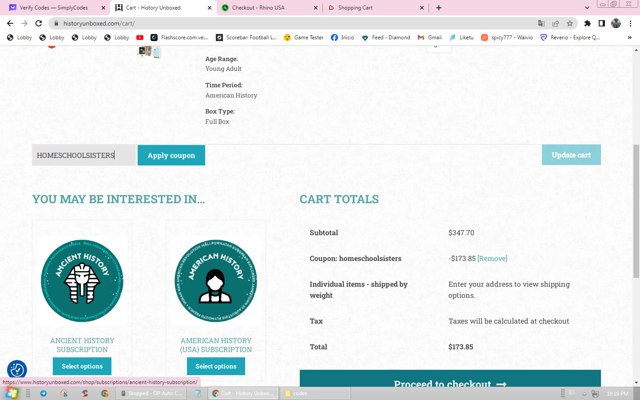Screen dimensions: 640x400
Task: Open the Gmail bookmark
Action: click(x=430, y=38)
